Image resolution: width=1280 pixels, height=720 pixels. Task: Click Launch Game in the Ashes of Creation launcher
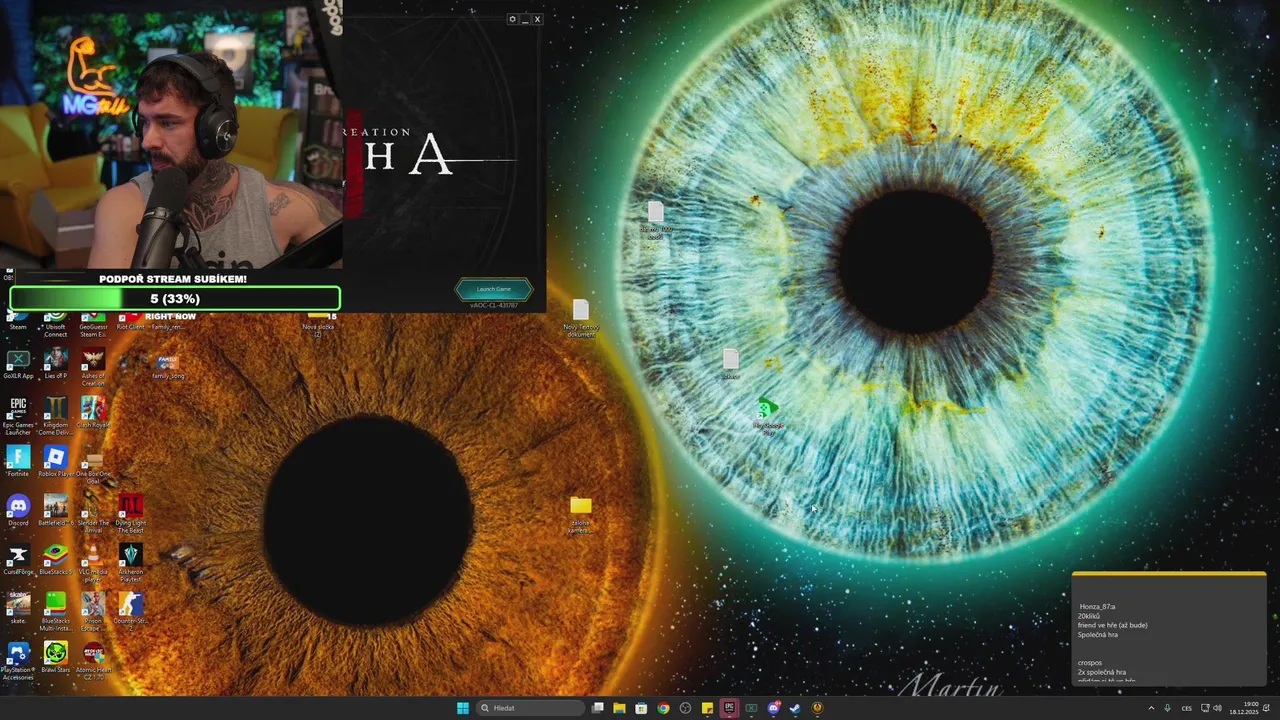pos(493,289)
